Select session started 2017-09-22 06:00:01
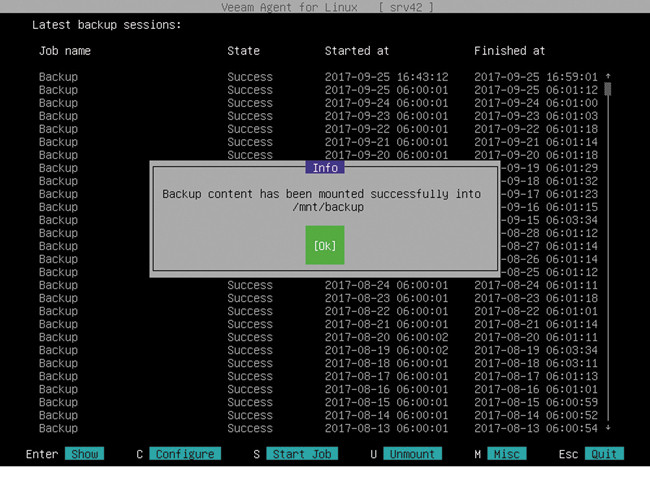 (x=318, y=129)
